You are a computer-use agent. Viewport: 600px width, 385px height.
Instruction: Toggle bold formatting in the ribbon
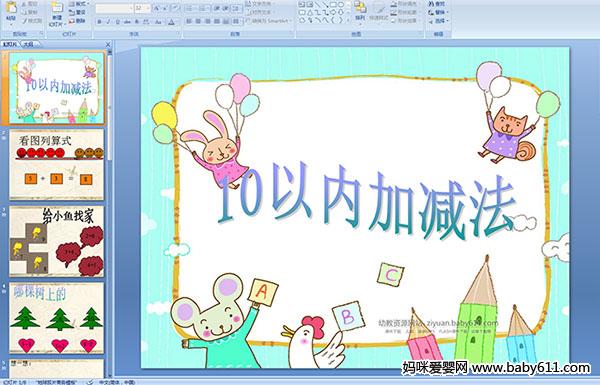point(99,22)
